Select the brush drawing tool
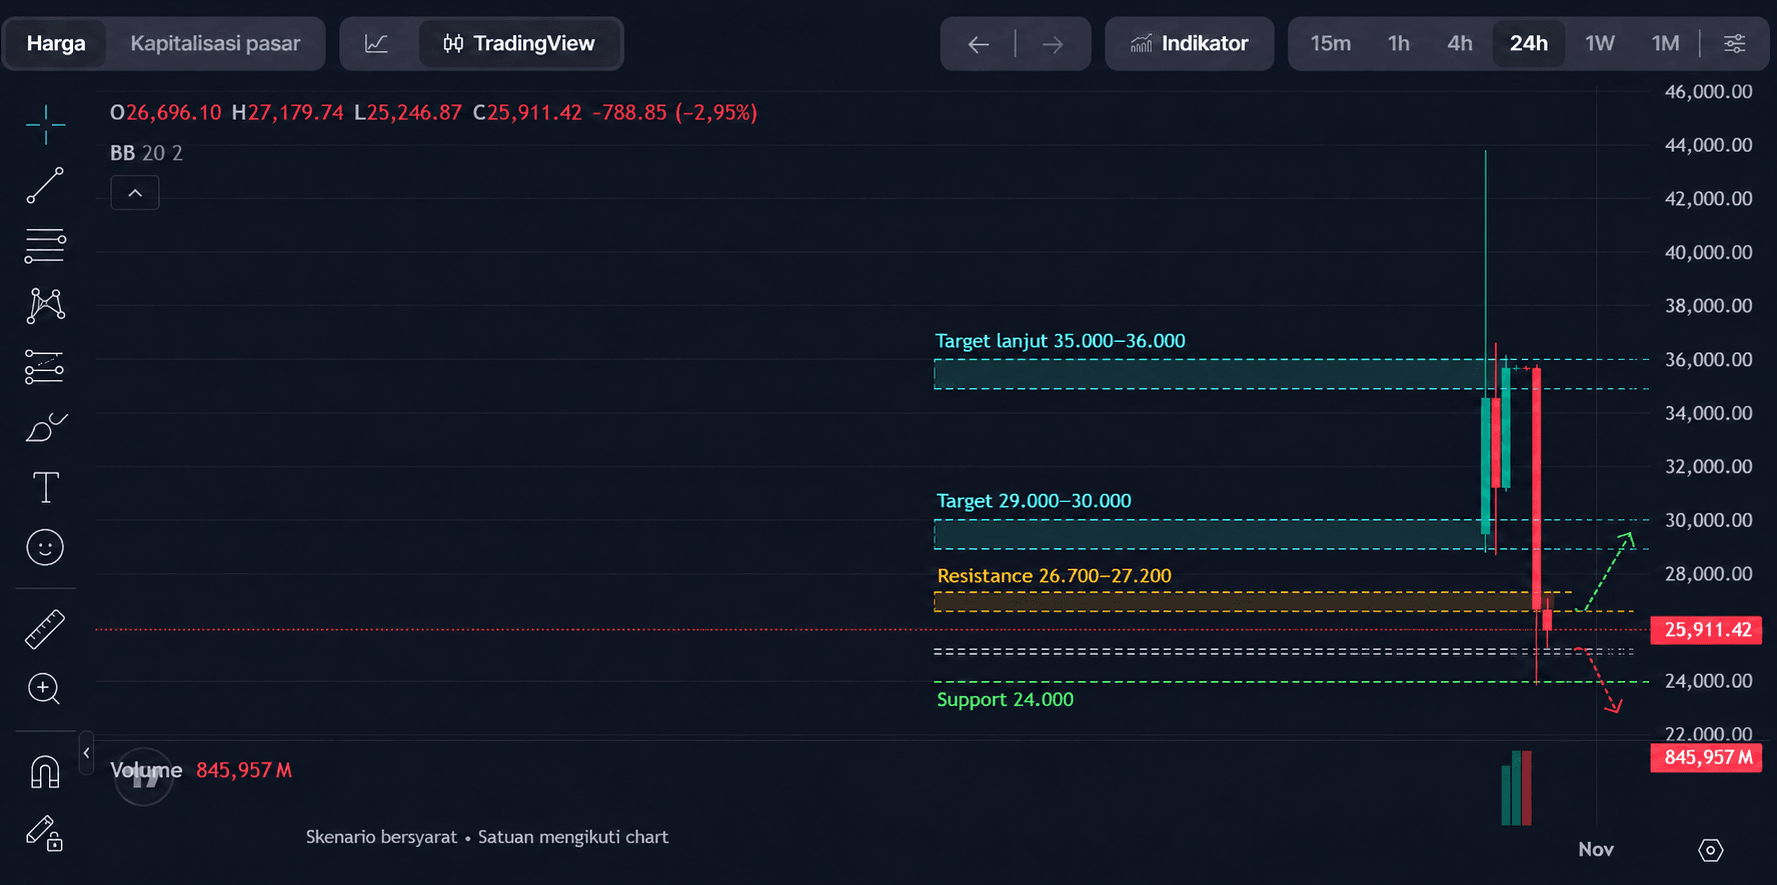 tap(45, 427)
